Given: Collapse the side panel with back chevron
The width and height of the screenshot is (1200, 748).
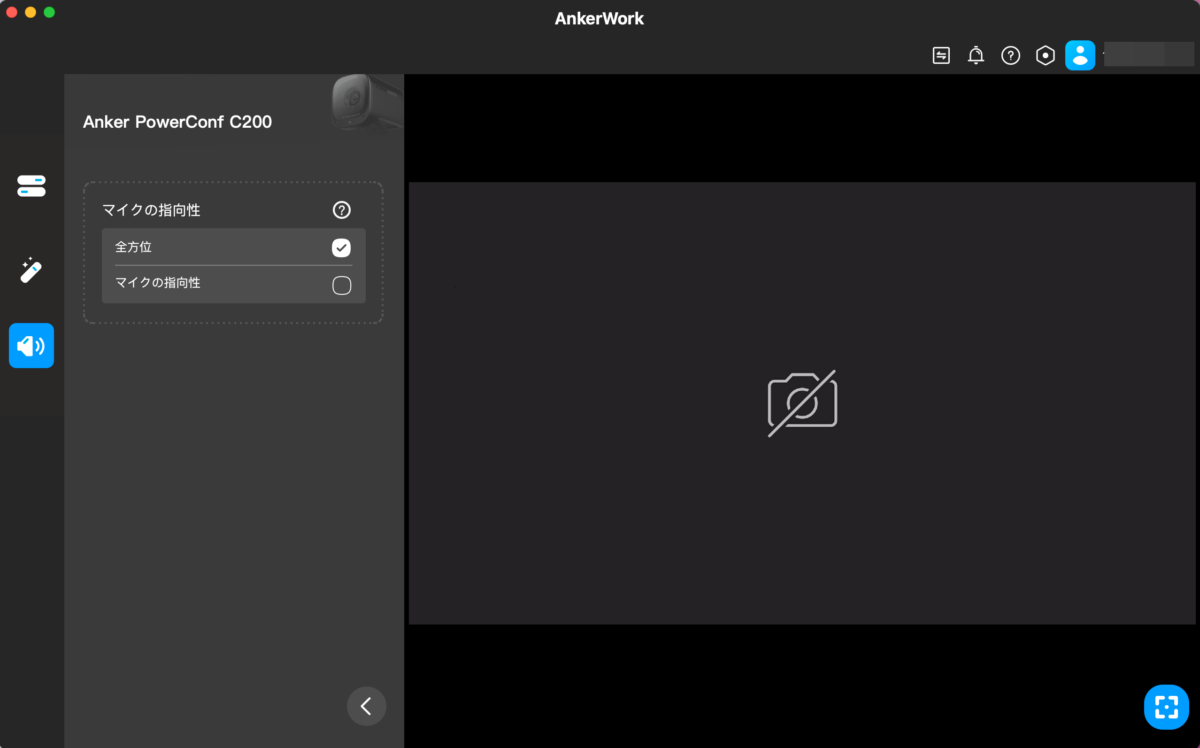Looking at the screenshot, I should (x=366, y=706).
